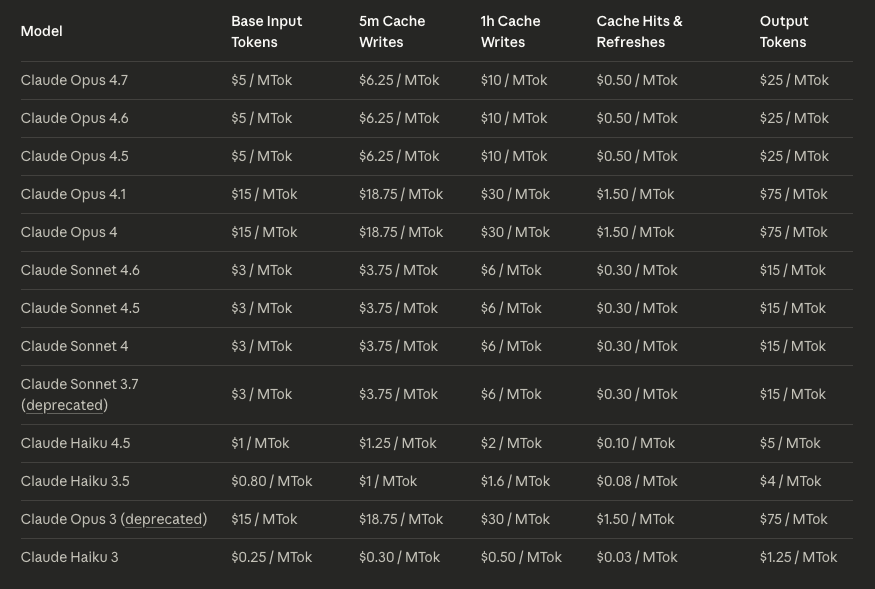Select the 5m Cache Writes column header

[x=392, y=31]
